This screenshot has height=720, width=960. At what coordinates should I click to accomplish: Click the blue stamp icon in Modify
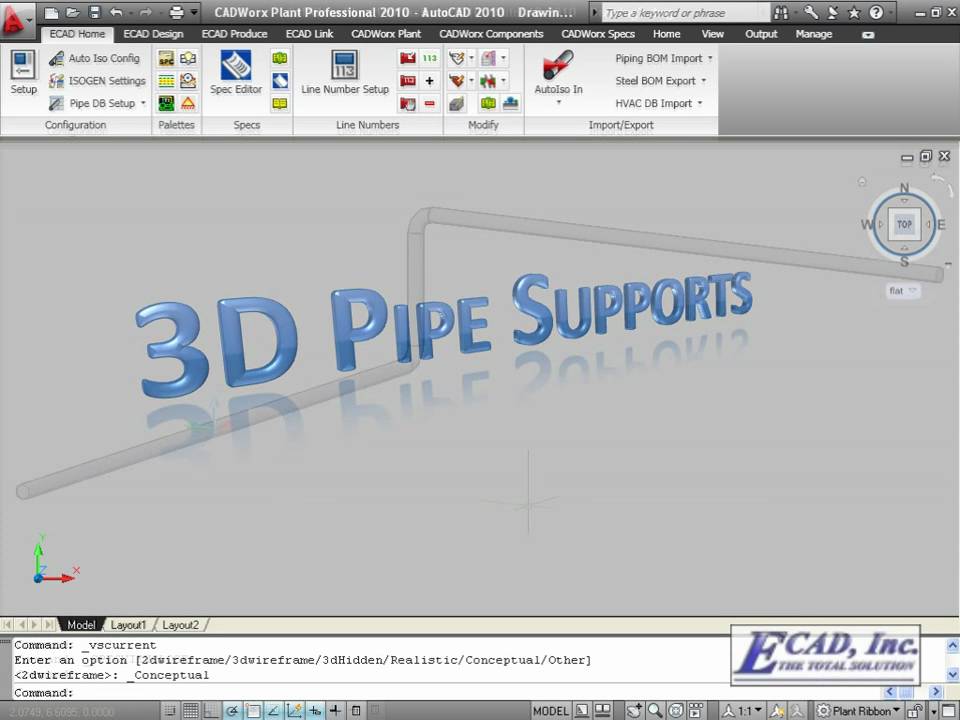(511, 103)
